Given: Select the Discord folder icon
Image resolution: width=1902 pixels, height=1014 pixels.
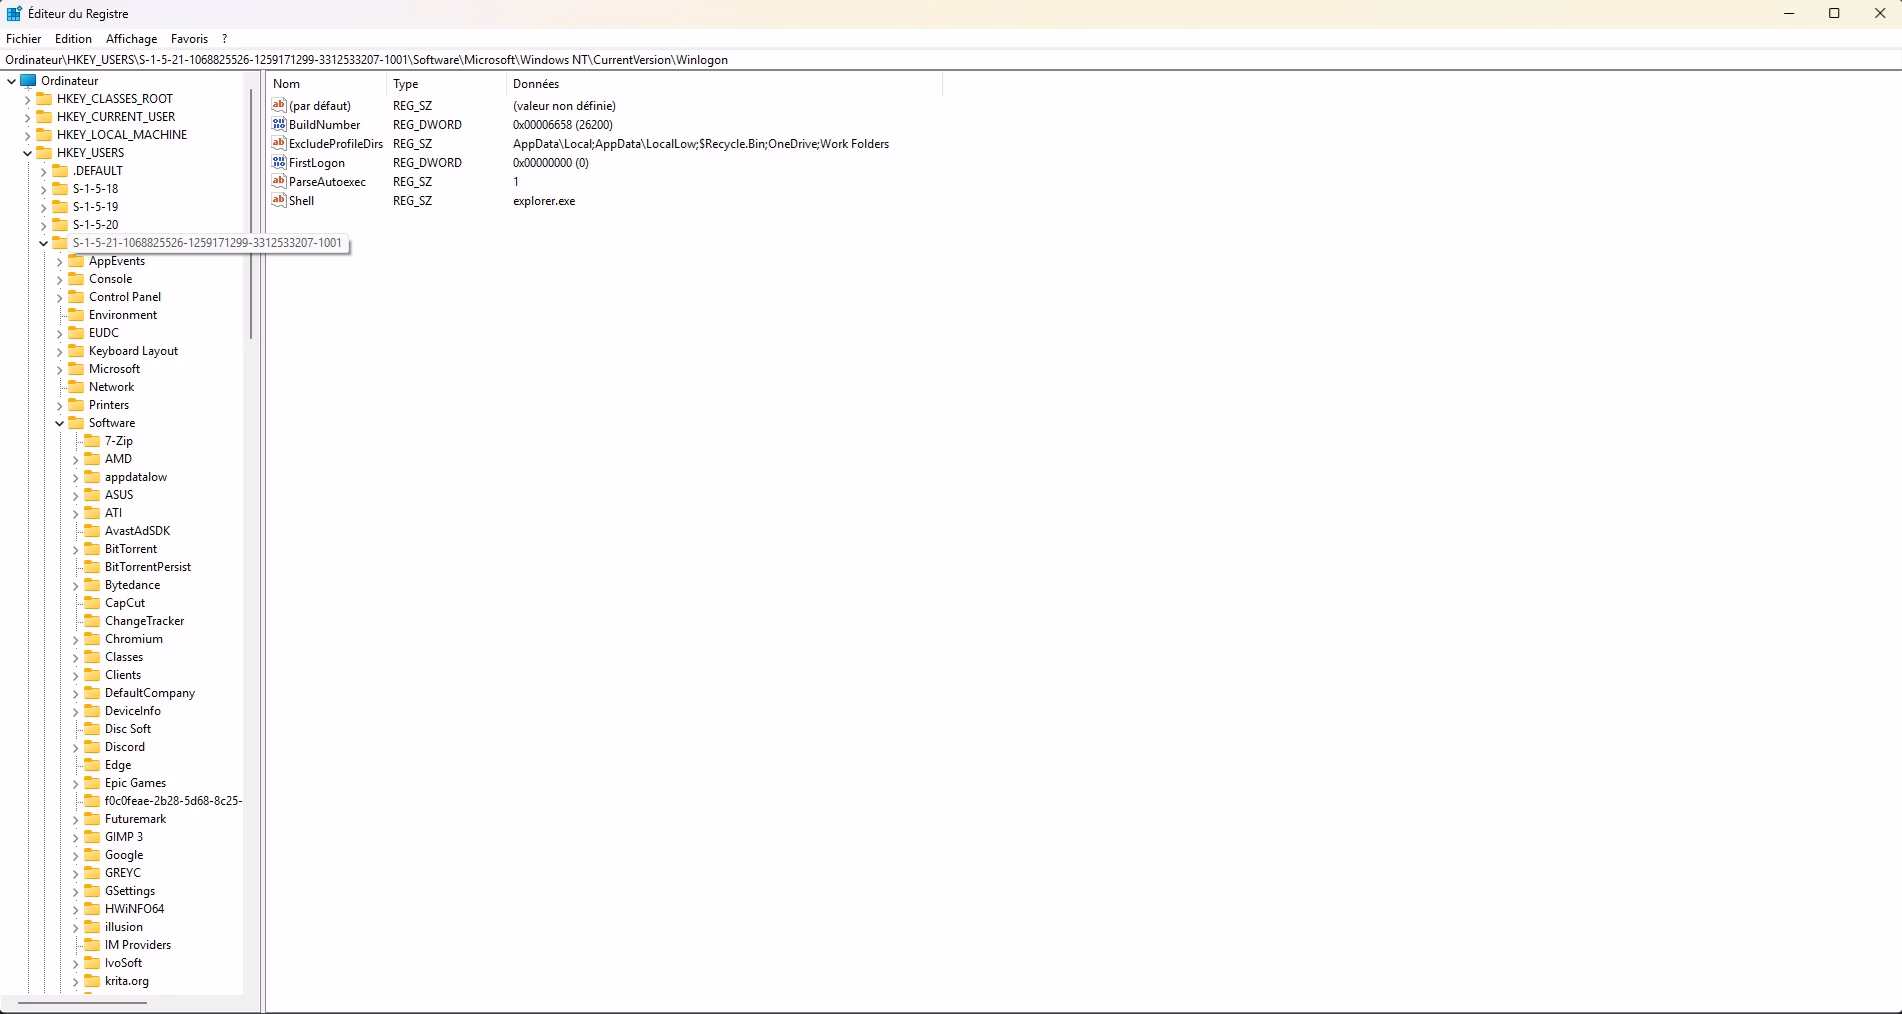Looking at the screenshot, I should click(92, 747).
